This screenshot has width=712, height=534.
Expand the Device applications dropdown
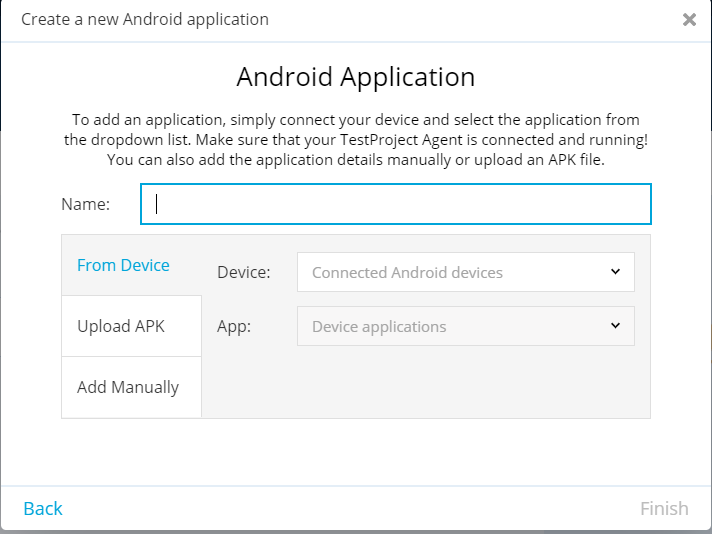(465, 326)
